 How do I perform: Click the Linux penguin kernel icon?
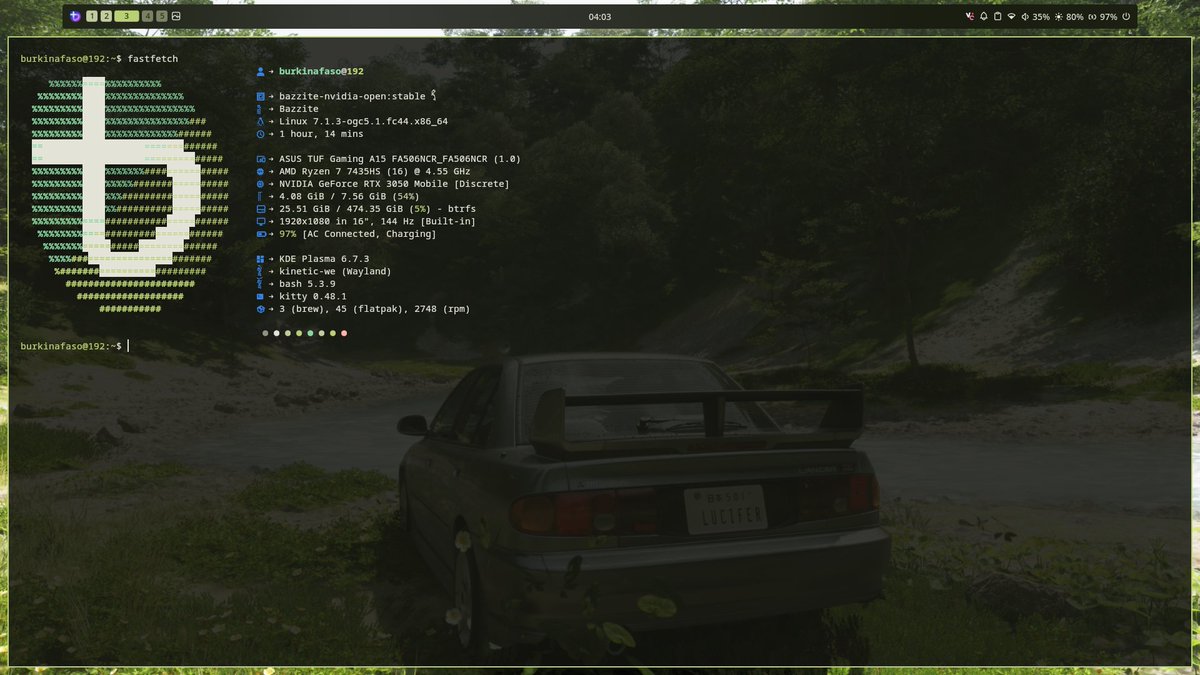tap(260, 121)
